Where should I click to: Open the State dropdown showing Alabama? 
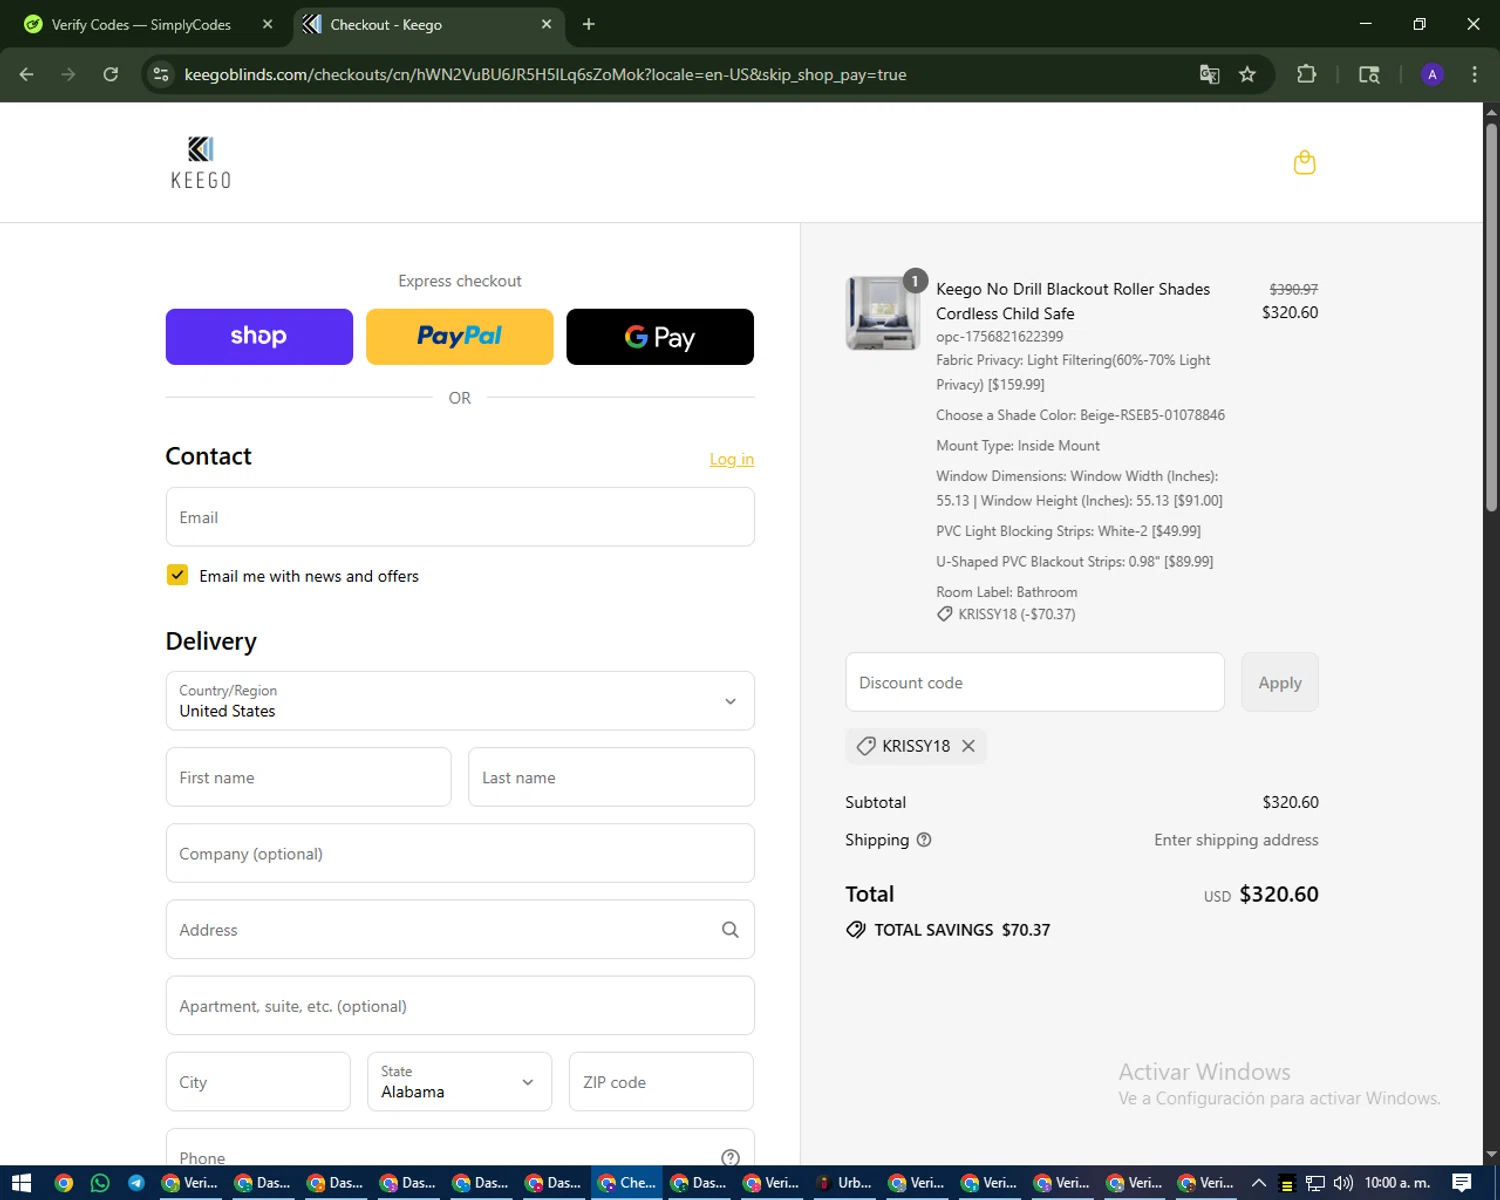(x=459, y=1082)
